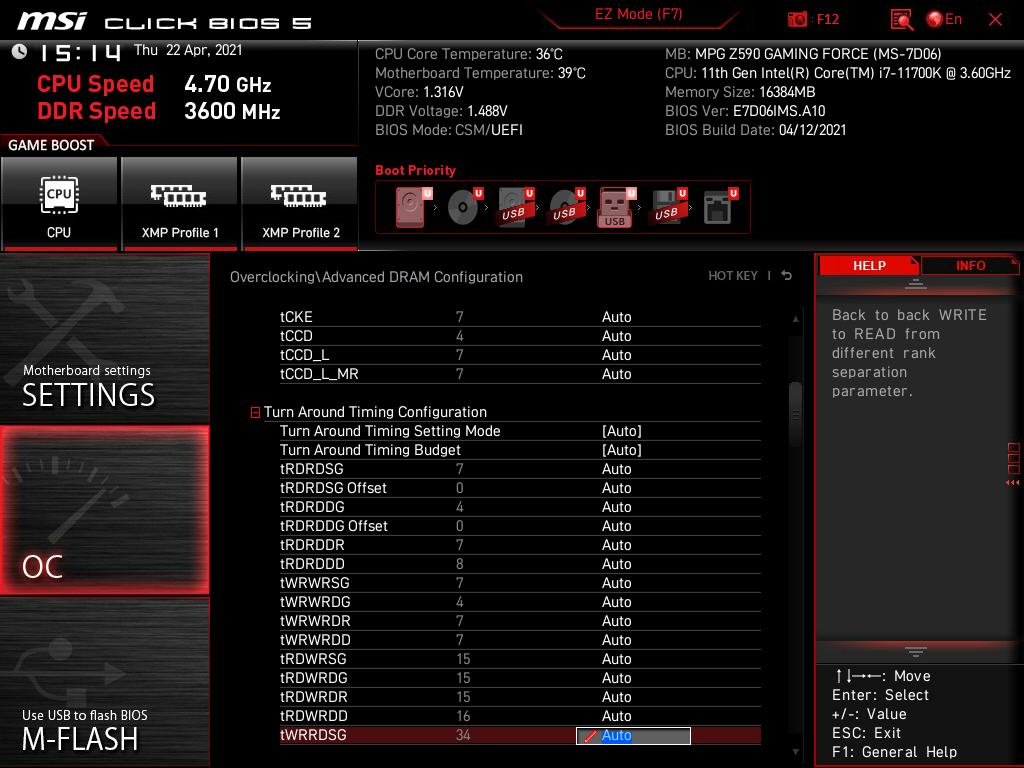Select the USB key boot device
Screen dimensions: 1024x768
(616, 207)
